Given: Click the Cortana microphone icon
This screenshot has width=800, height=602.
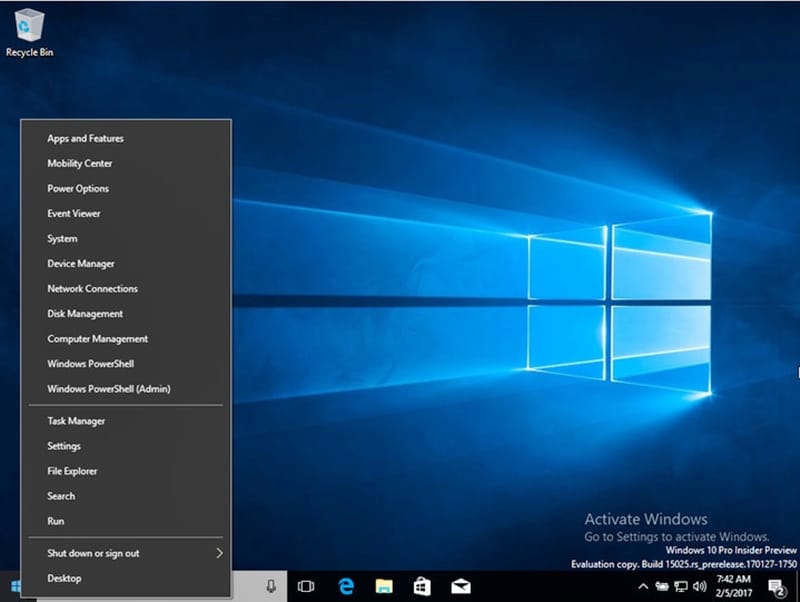Looking at the screenshot, I should (x=271, y=586).
